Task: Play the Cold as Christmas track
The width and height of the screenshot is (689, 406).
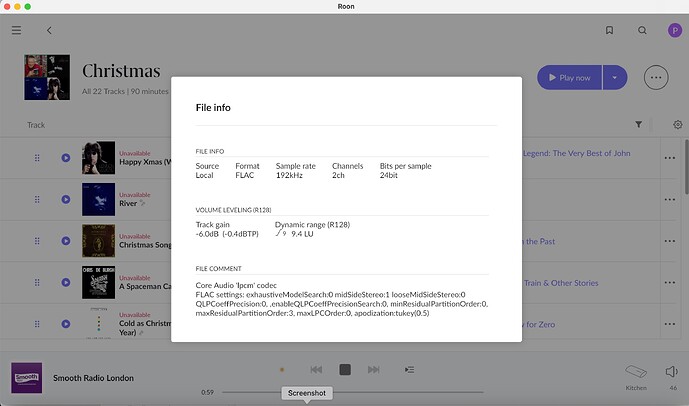Action: pos(66,324)
